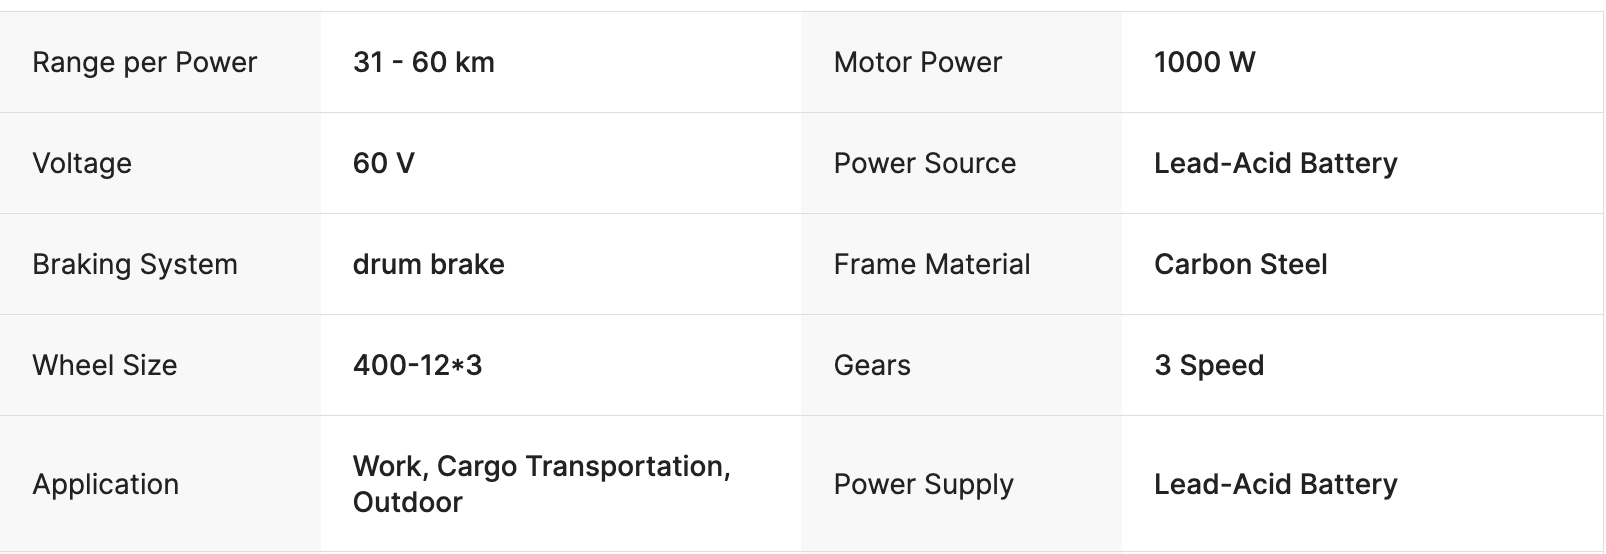Select the '1000 W' value
The image size is (1606, 554).
(x=1204, y=62)
